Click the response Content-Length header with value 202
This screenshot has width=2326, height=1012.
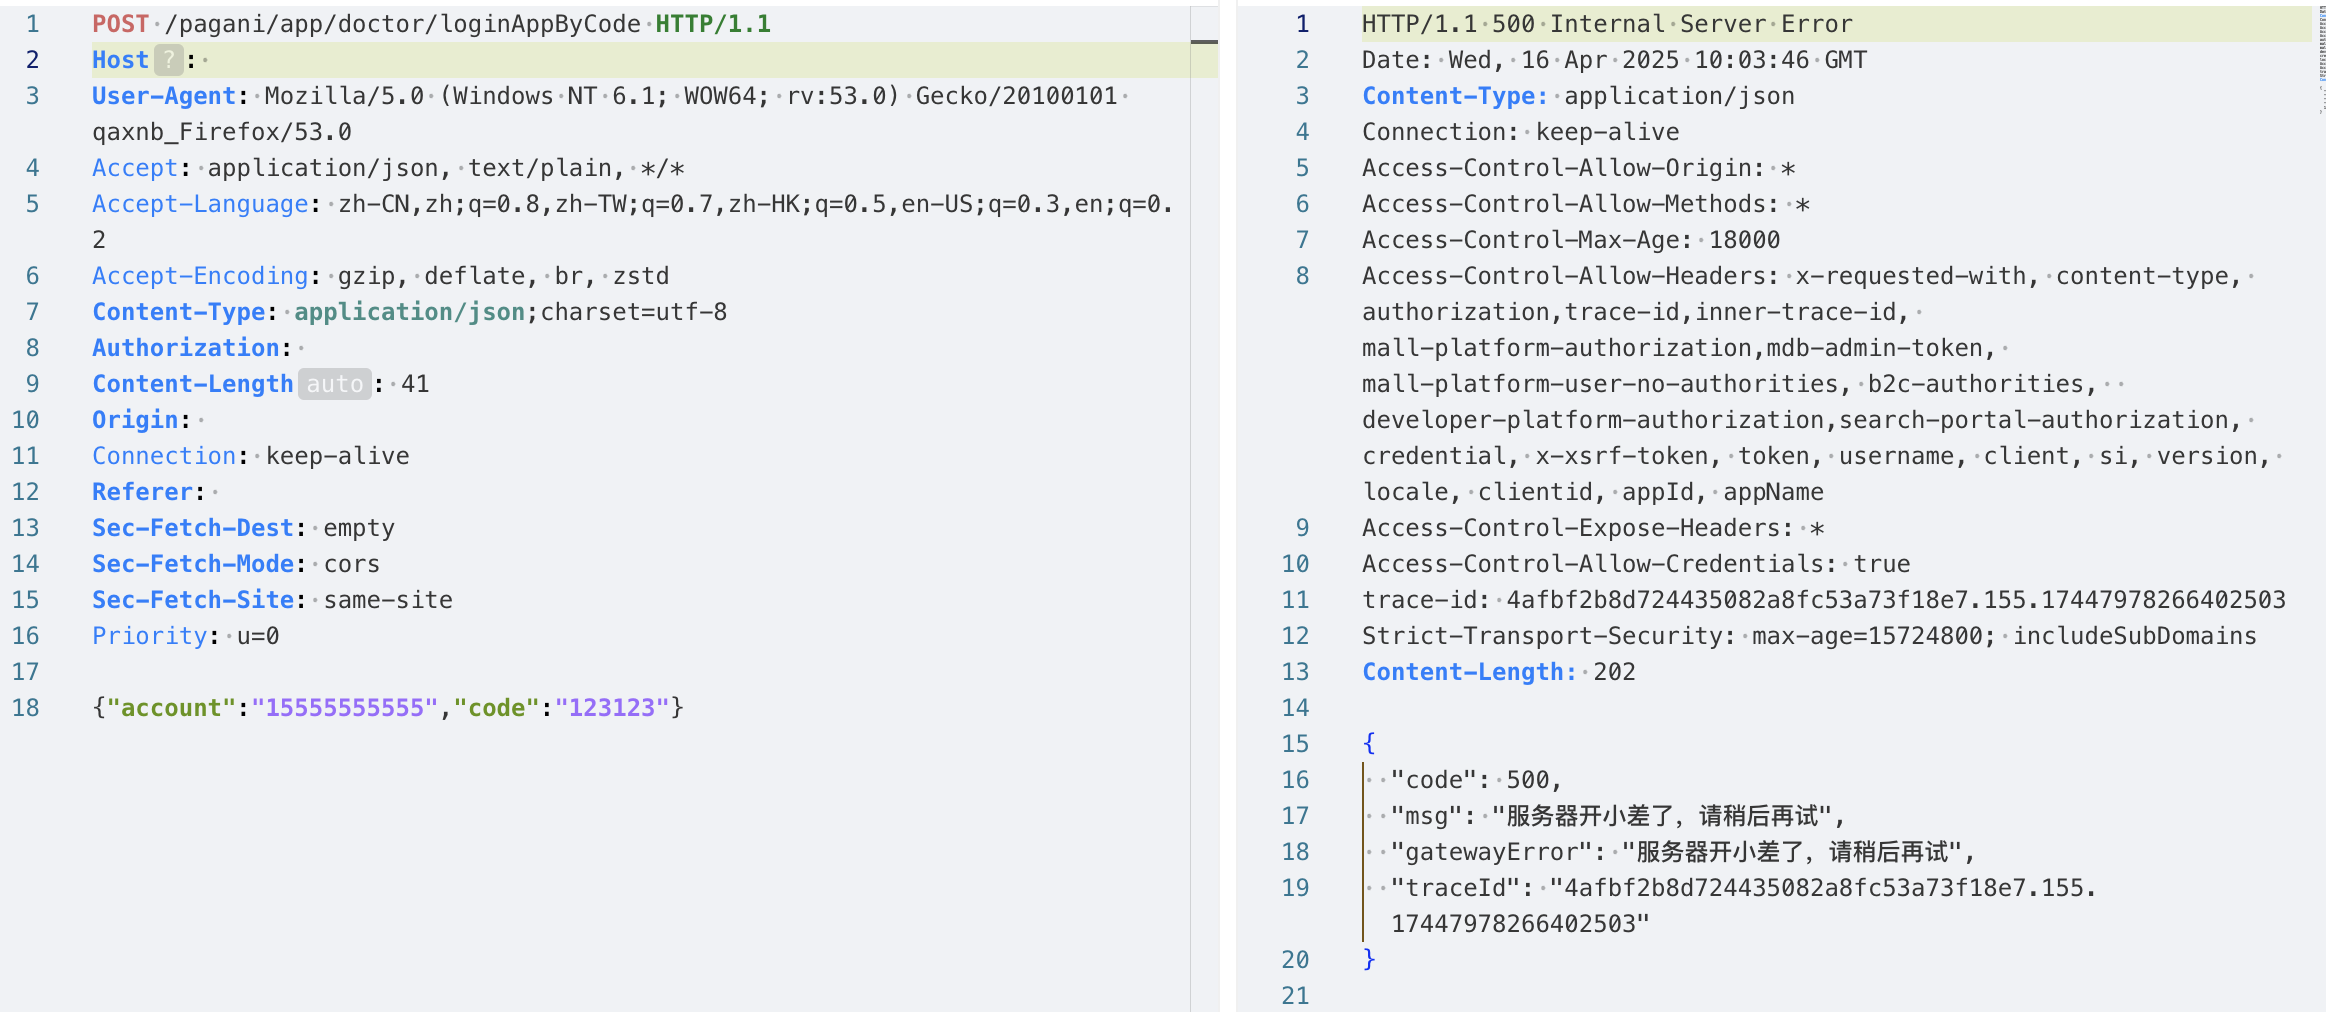click(x=1498, y=672)
